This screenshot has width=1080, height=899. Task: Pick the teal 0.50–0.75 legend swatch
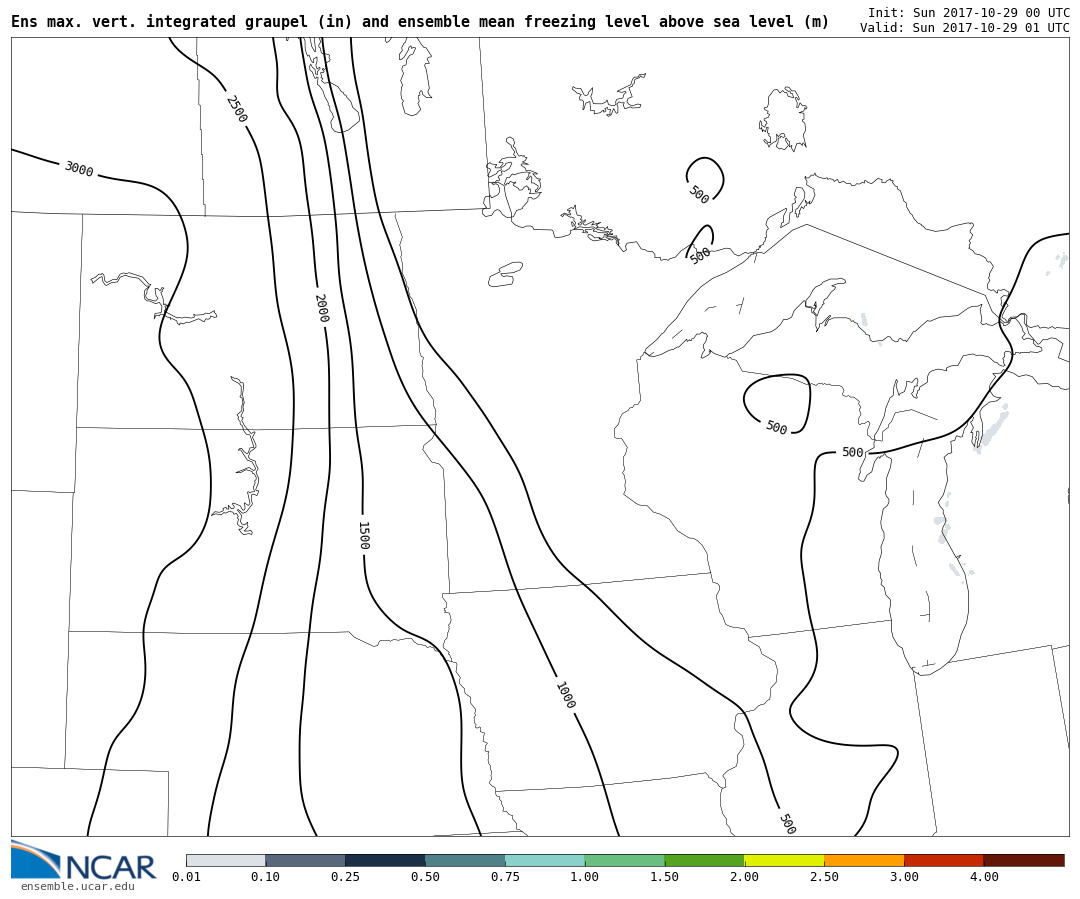coord(466,860)
